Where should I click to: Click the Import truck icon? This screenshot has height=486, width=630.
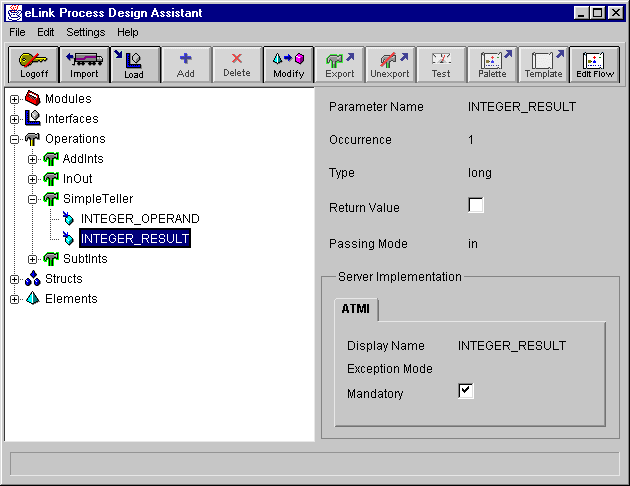pos(84,59)
